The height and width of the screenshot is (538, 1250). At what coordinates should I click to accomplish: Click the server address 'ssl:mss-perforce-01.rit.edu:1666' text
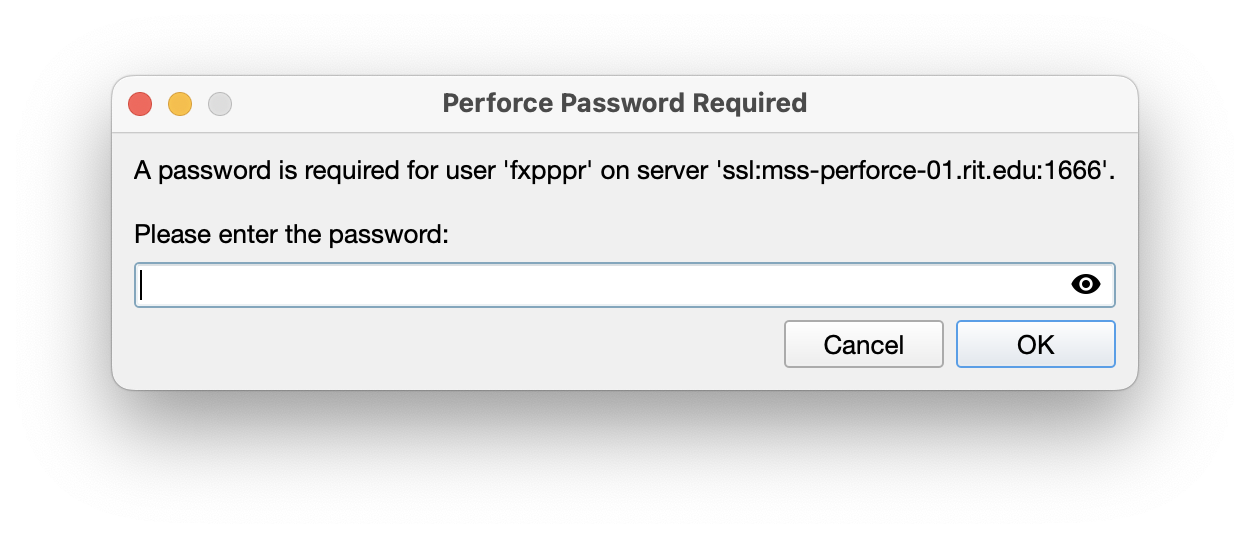coord(914,171)
